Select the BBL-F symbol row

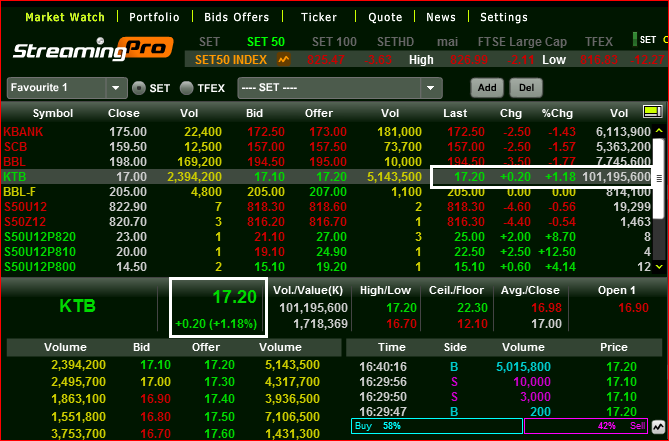tap(327, 192)
